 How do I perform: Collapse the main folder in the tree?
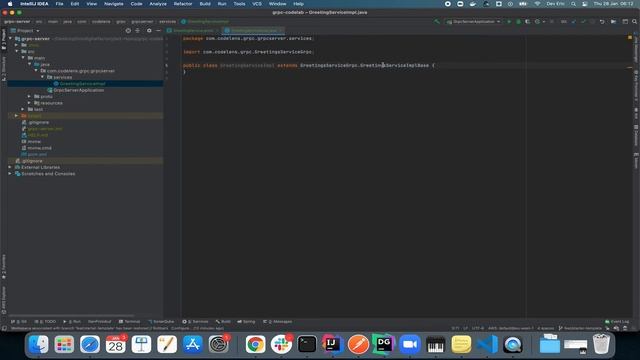click(23, 58)
